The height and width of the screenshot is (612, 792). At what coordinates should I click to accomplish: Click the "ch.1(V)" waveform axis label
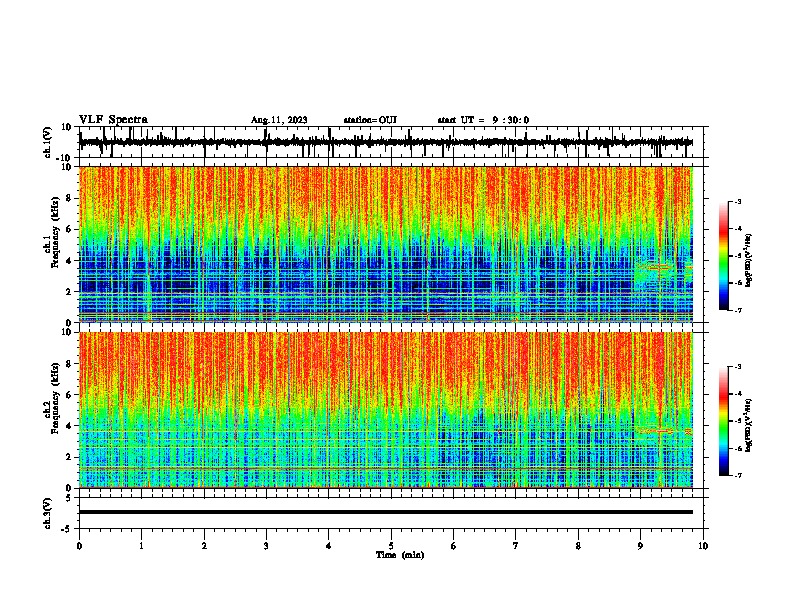48,142
